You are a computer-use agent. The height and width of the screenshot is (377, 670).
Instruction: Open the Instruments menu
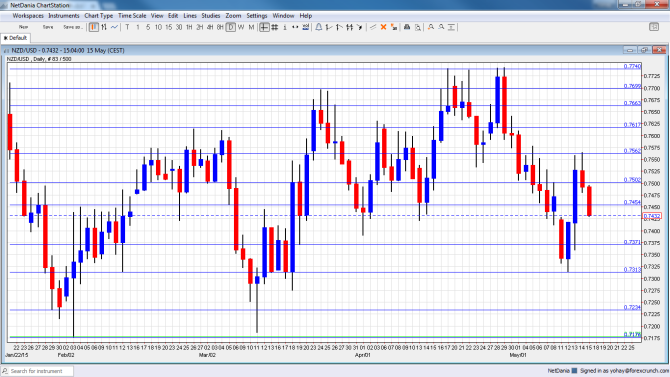coord(64,16)
